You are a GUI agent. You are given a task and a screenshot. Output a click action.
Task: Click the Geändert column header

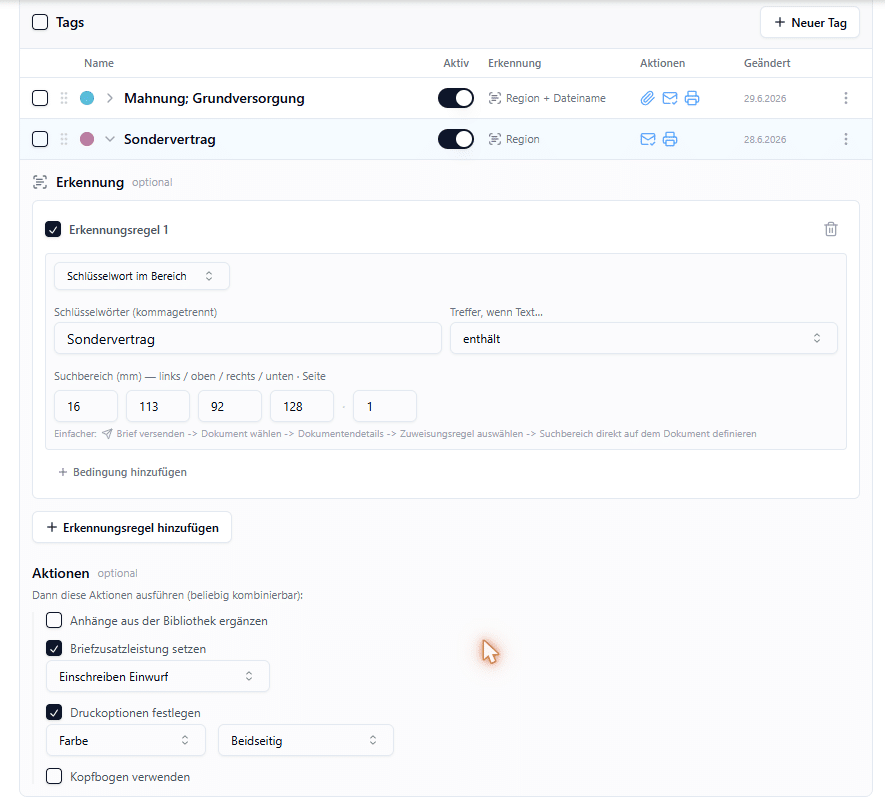coord(767,63)
